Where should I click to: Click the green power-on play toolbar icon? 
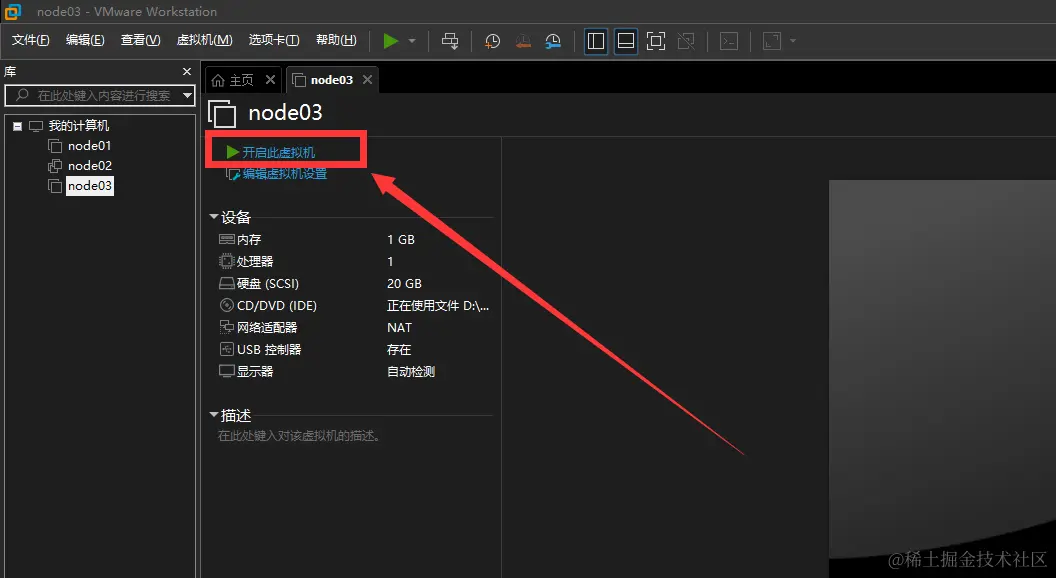click(391, 41)
